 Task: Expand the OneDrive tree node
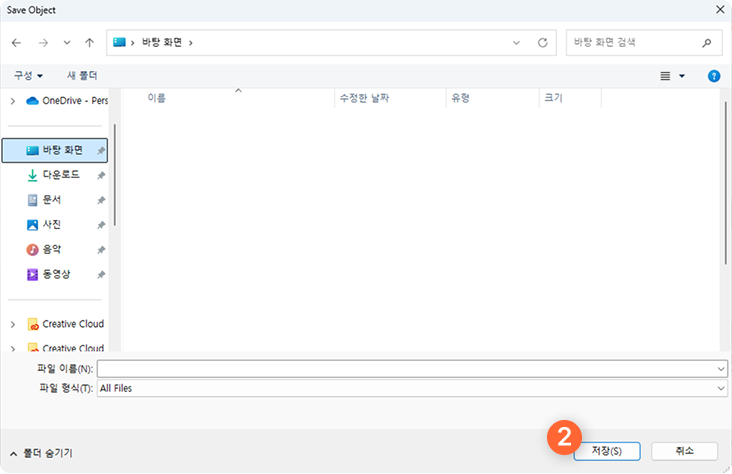[x=12, y=100]
